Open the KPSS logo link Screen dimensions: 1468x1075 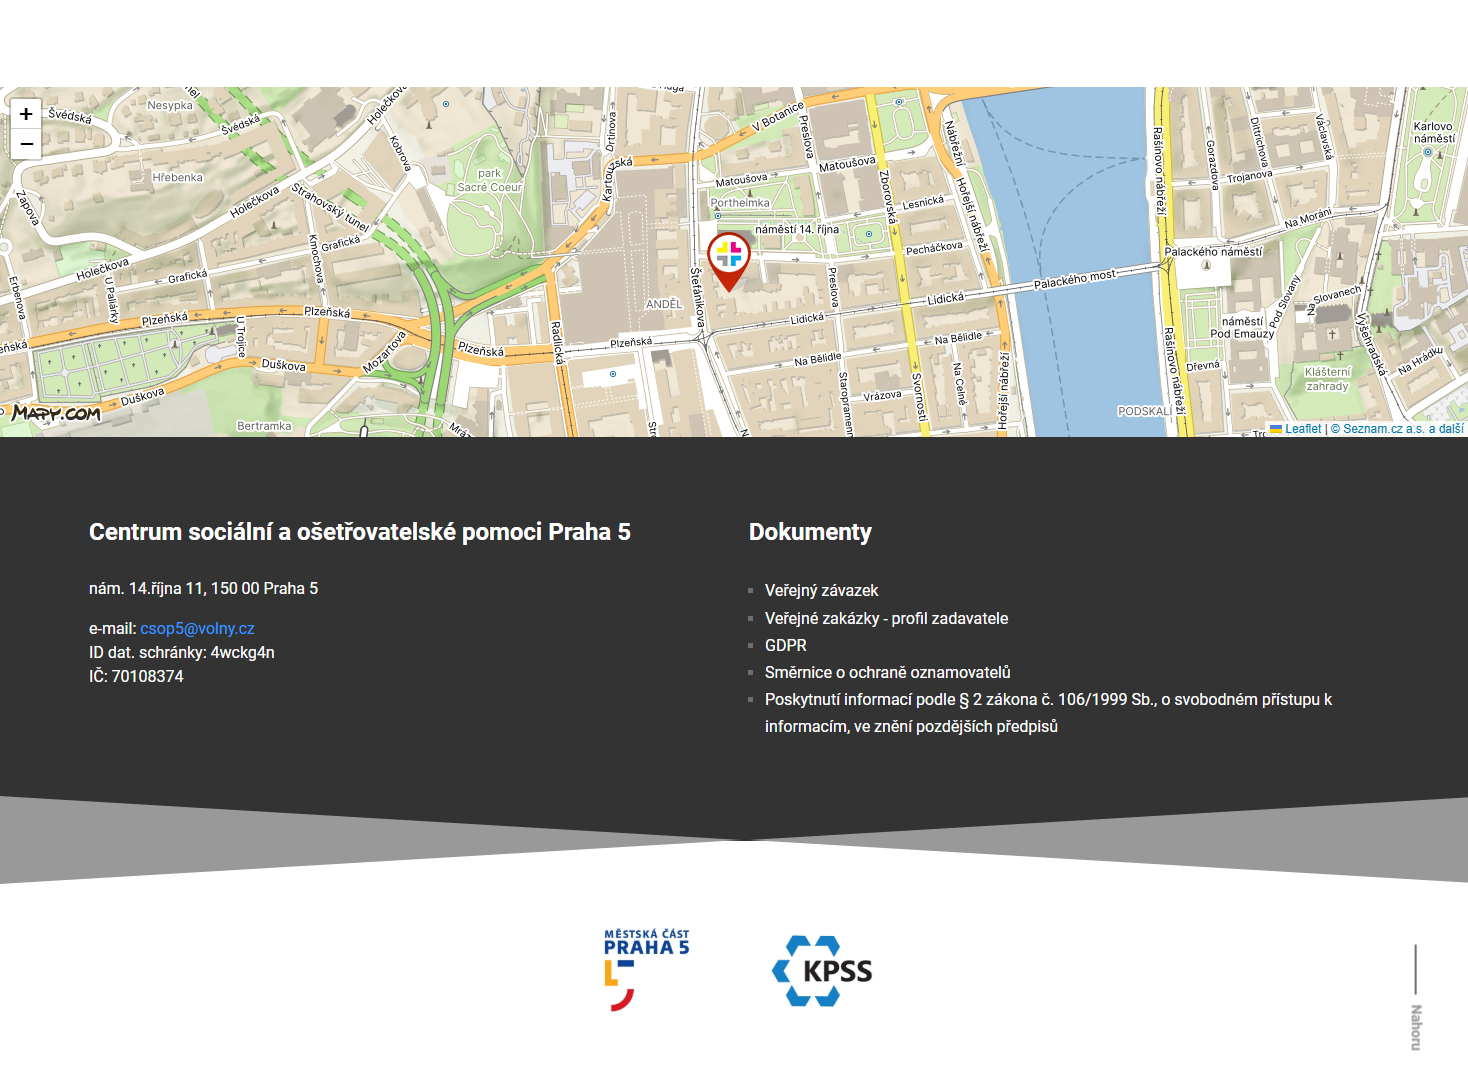822,971
